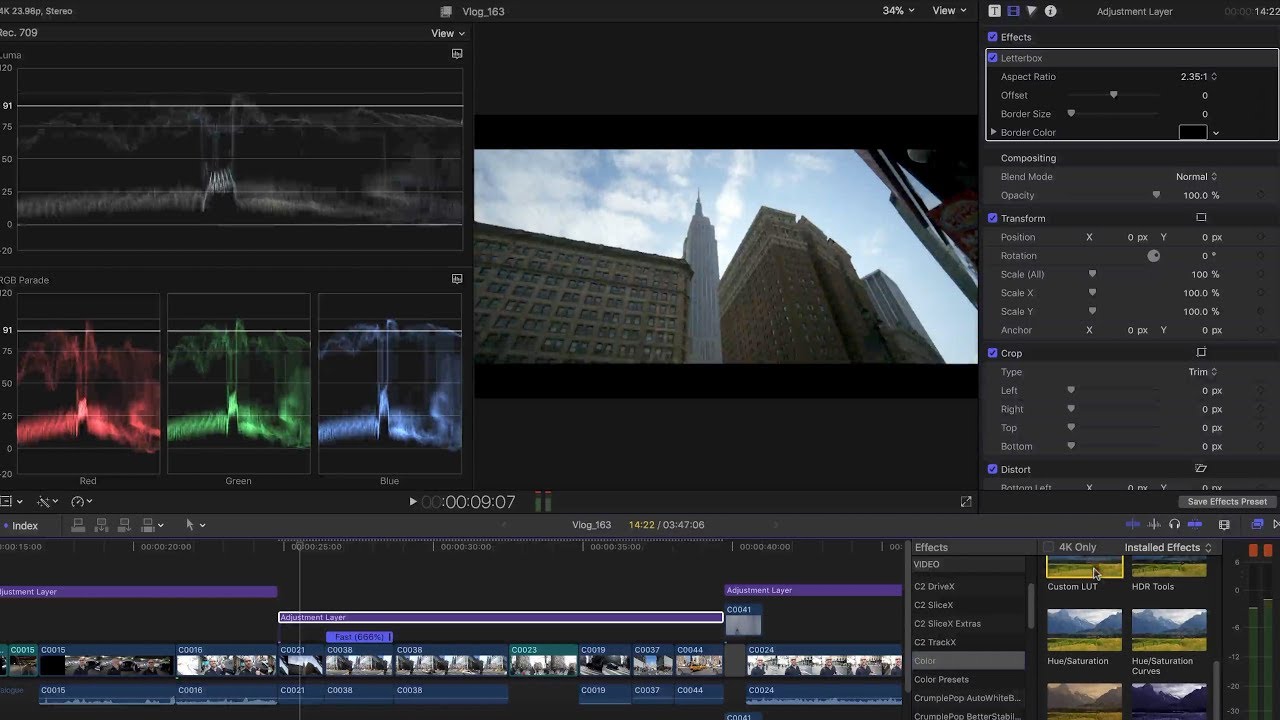
Task: Open the Color inspector triangle icon
Action: pos(1031,11)
